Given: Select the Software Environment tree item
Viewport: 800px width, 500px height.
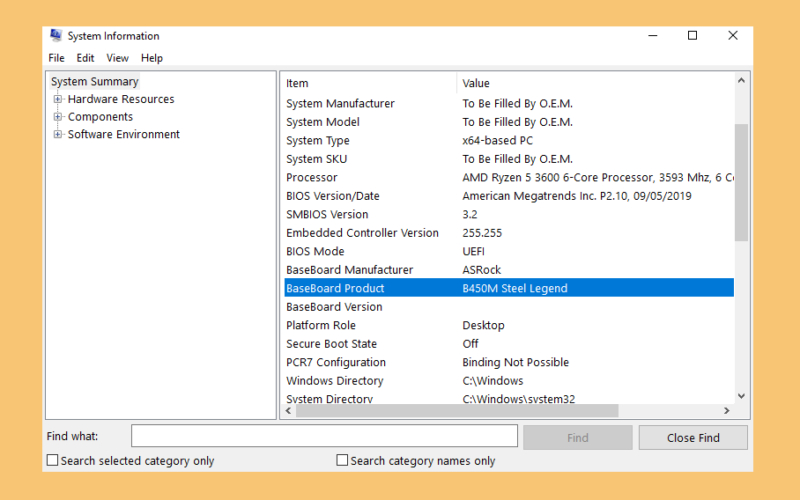Looking at the screenshot, I should [123, 134].
